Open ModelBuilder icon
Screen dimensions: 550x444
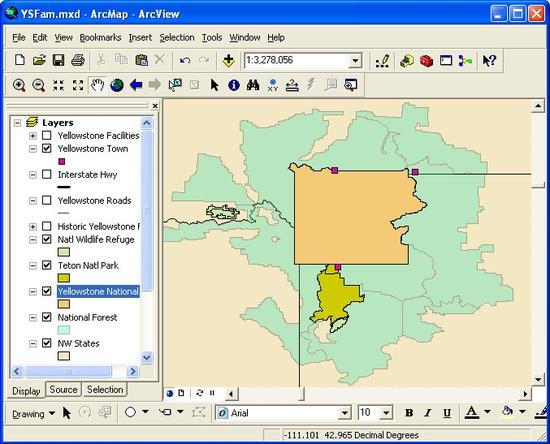pyautogui.click(x=465, y=61)
